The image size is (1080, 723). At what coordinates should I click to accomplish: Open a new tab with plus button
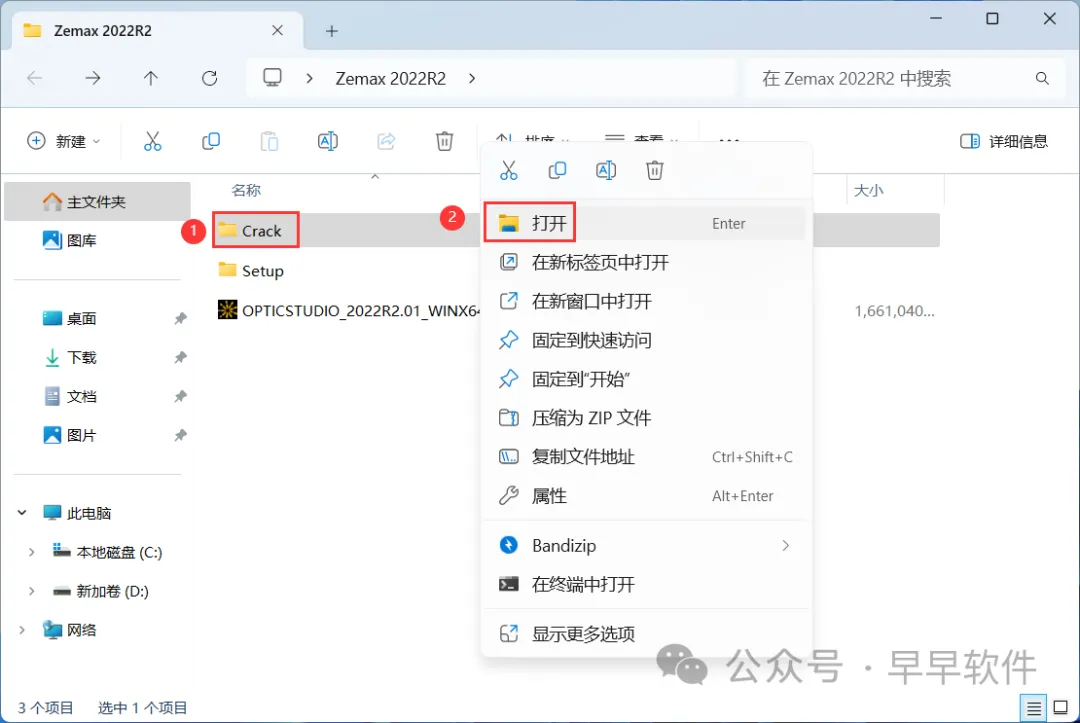[x=332, y=31]
